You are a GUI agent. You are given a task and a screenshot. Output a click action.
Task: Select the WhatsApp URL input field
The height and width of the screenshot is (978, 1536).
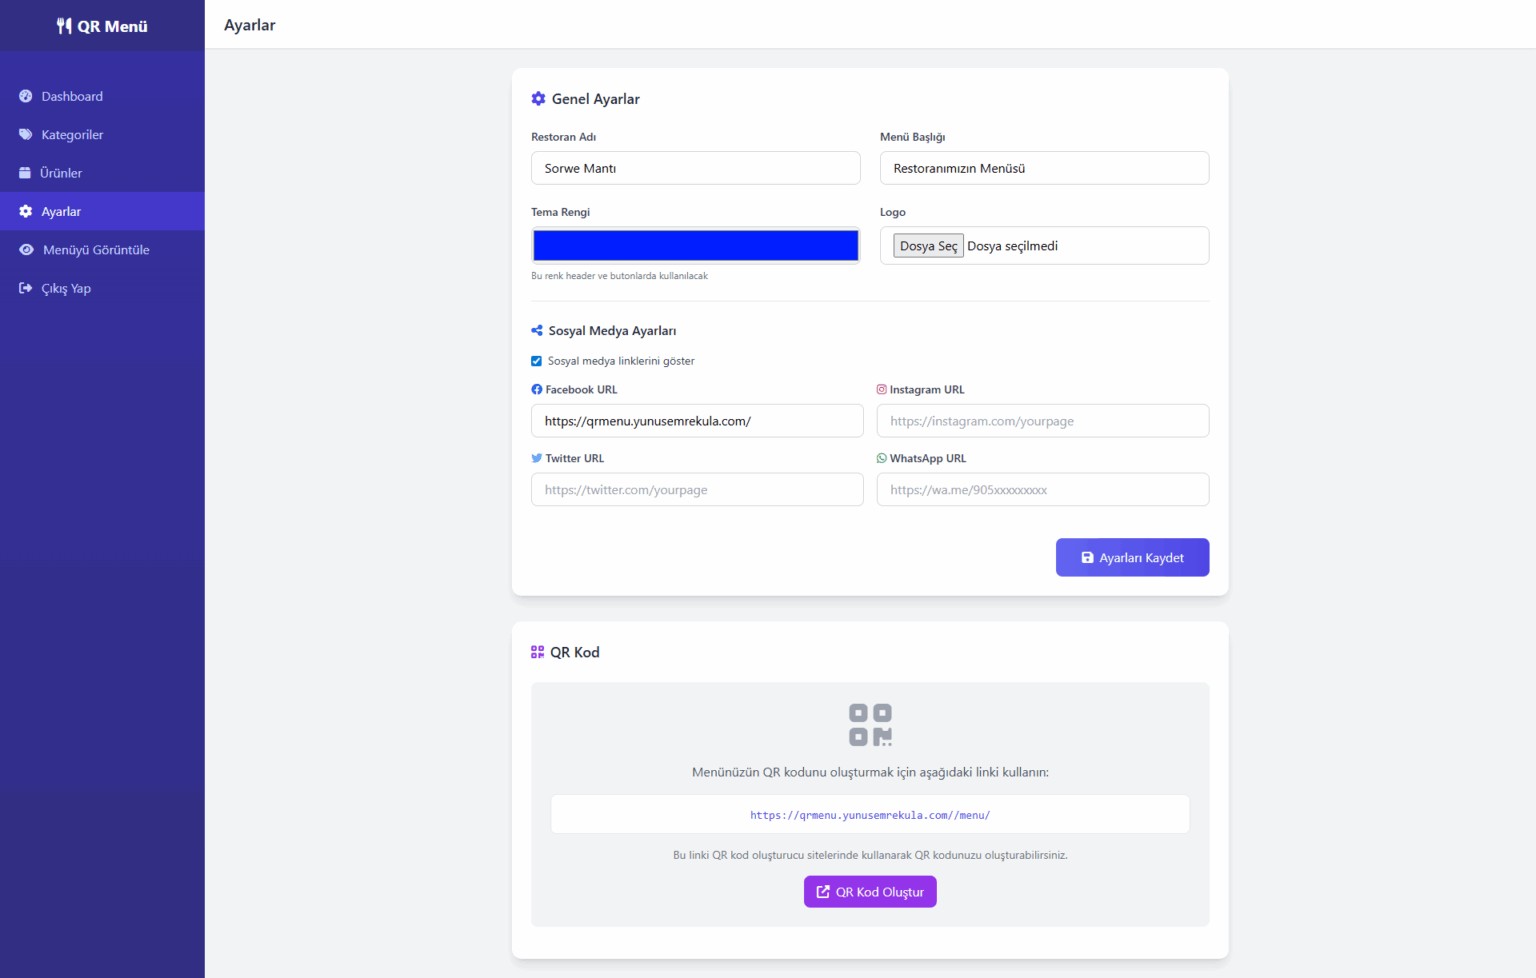coord(1042,490)
